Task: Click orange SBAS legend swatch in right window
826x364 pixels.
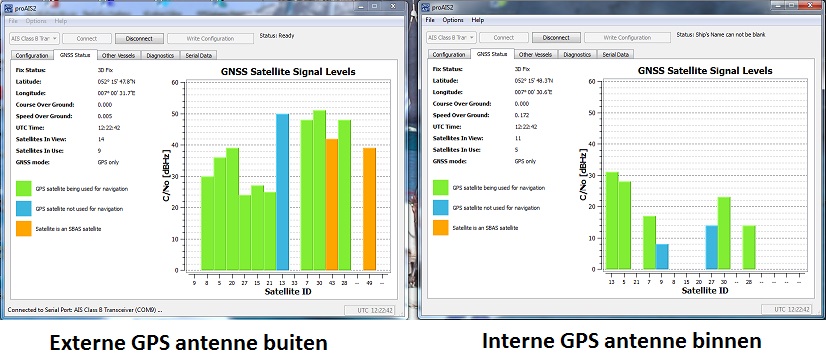Action: click(441, 228)
